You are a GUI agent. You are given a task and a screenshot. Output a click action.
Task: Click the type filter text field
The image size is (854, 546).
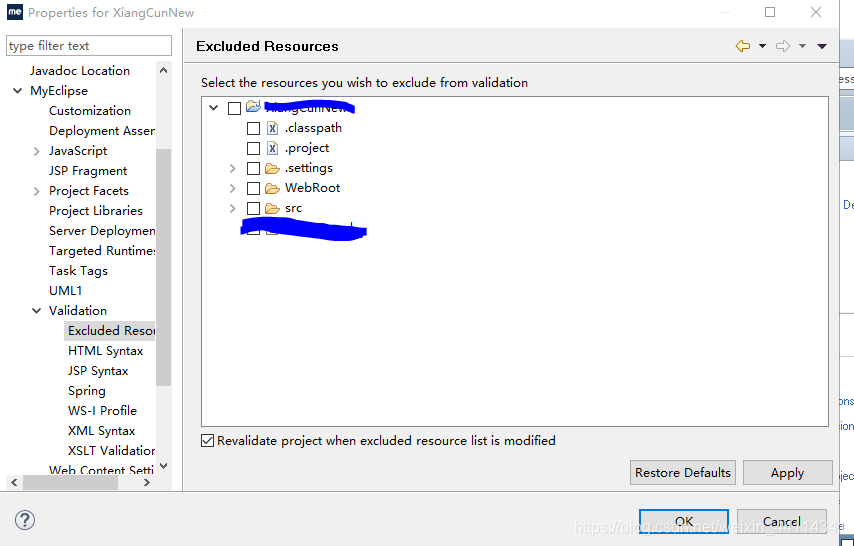[x=89, y=46]
